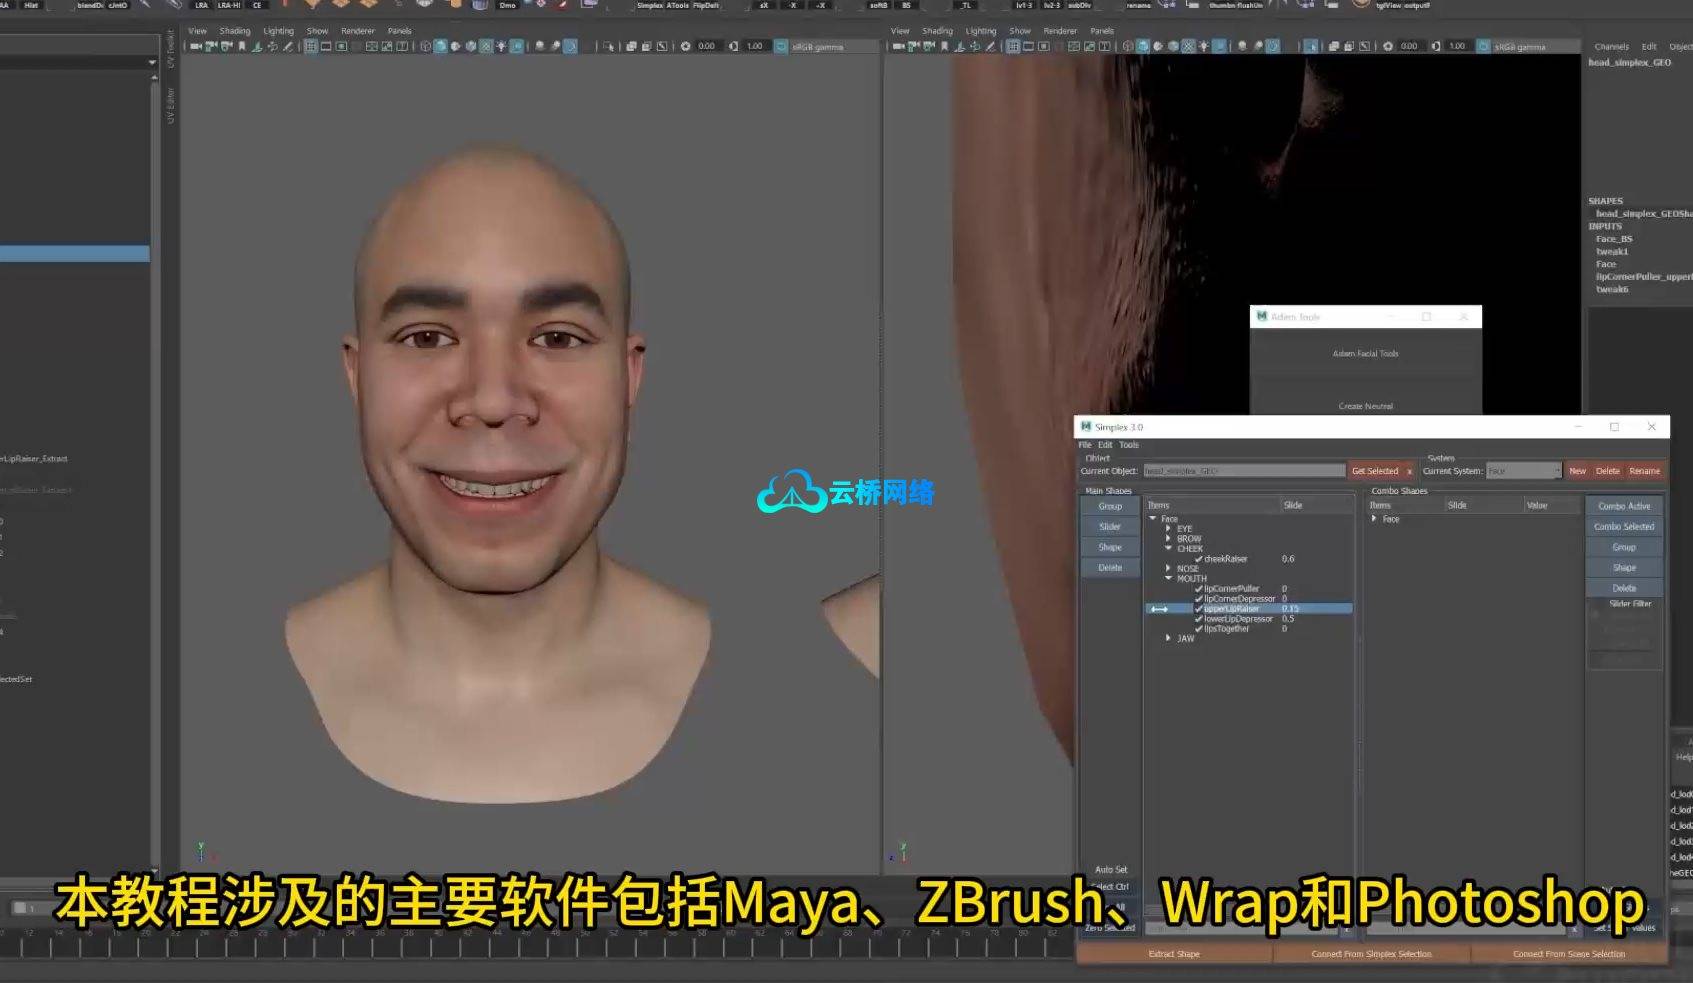Click the Get Selected button
The width and height of the screenshot is (1693, 983).
pos(1375,471)
